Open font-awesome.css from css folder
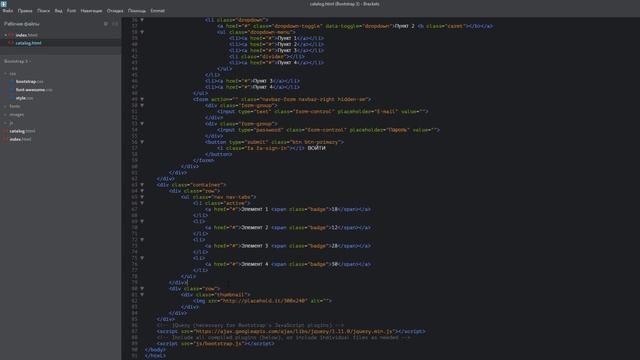This screenshot has height=360, width=640. point(34,90)
